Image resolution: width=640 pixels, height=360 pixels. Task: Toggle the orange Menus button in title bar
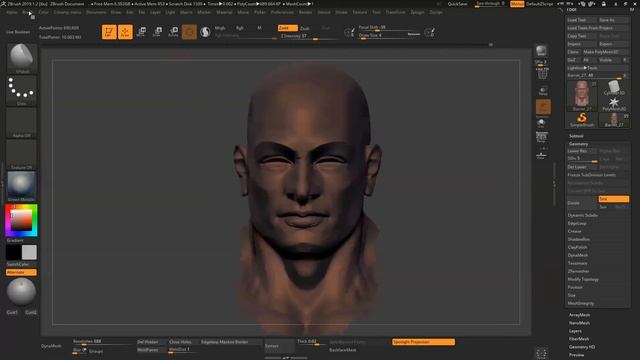click(x=517, y=4)
